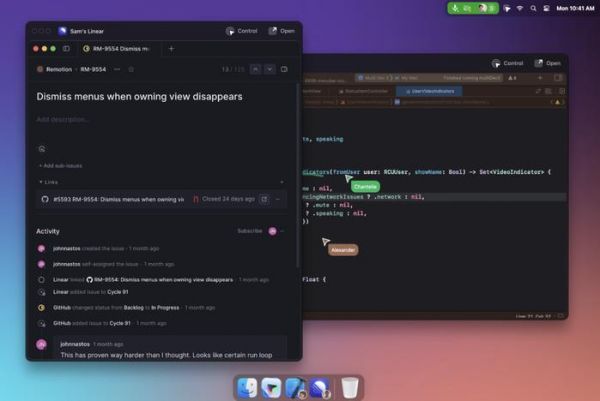Click Add sub-issues

pyautogui.click(x=62, y=165)
